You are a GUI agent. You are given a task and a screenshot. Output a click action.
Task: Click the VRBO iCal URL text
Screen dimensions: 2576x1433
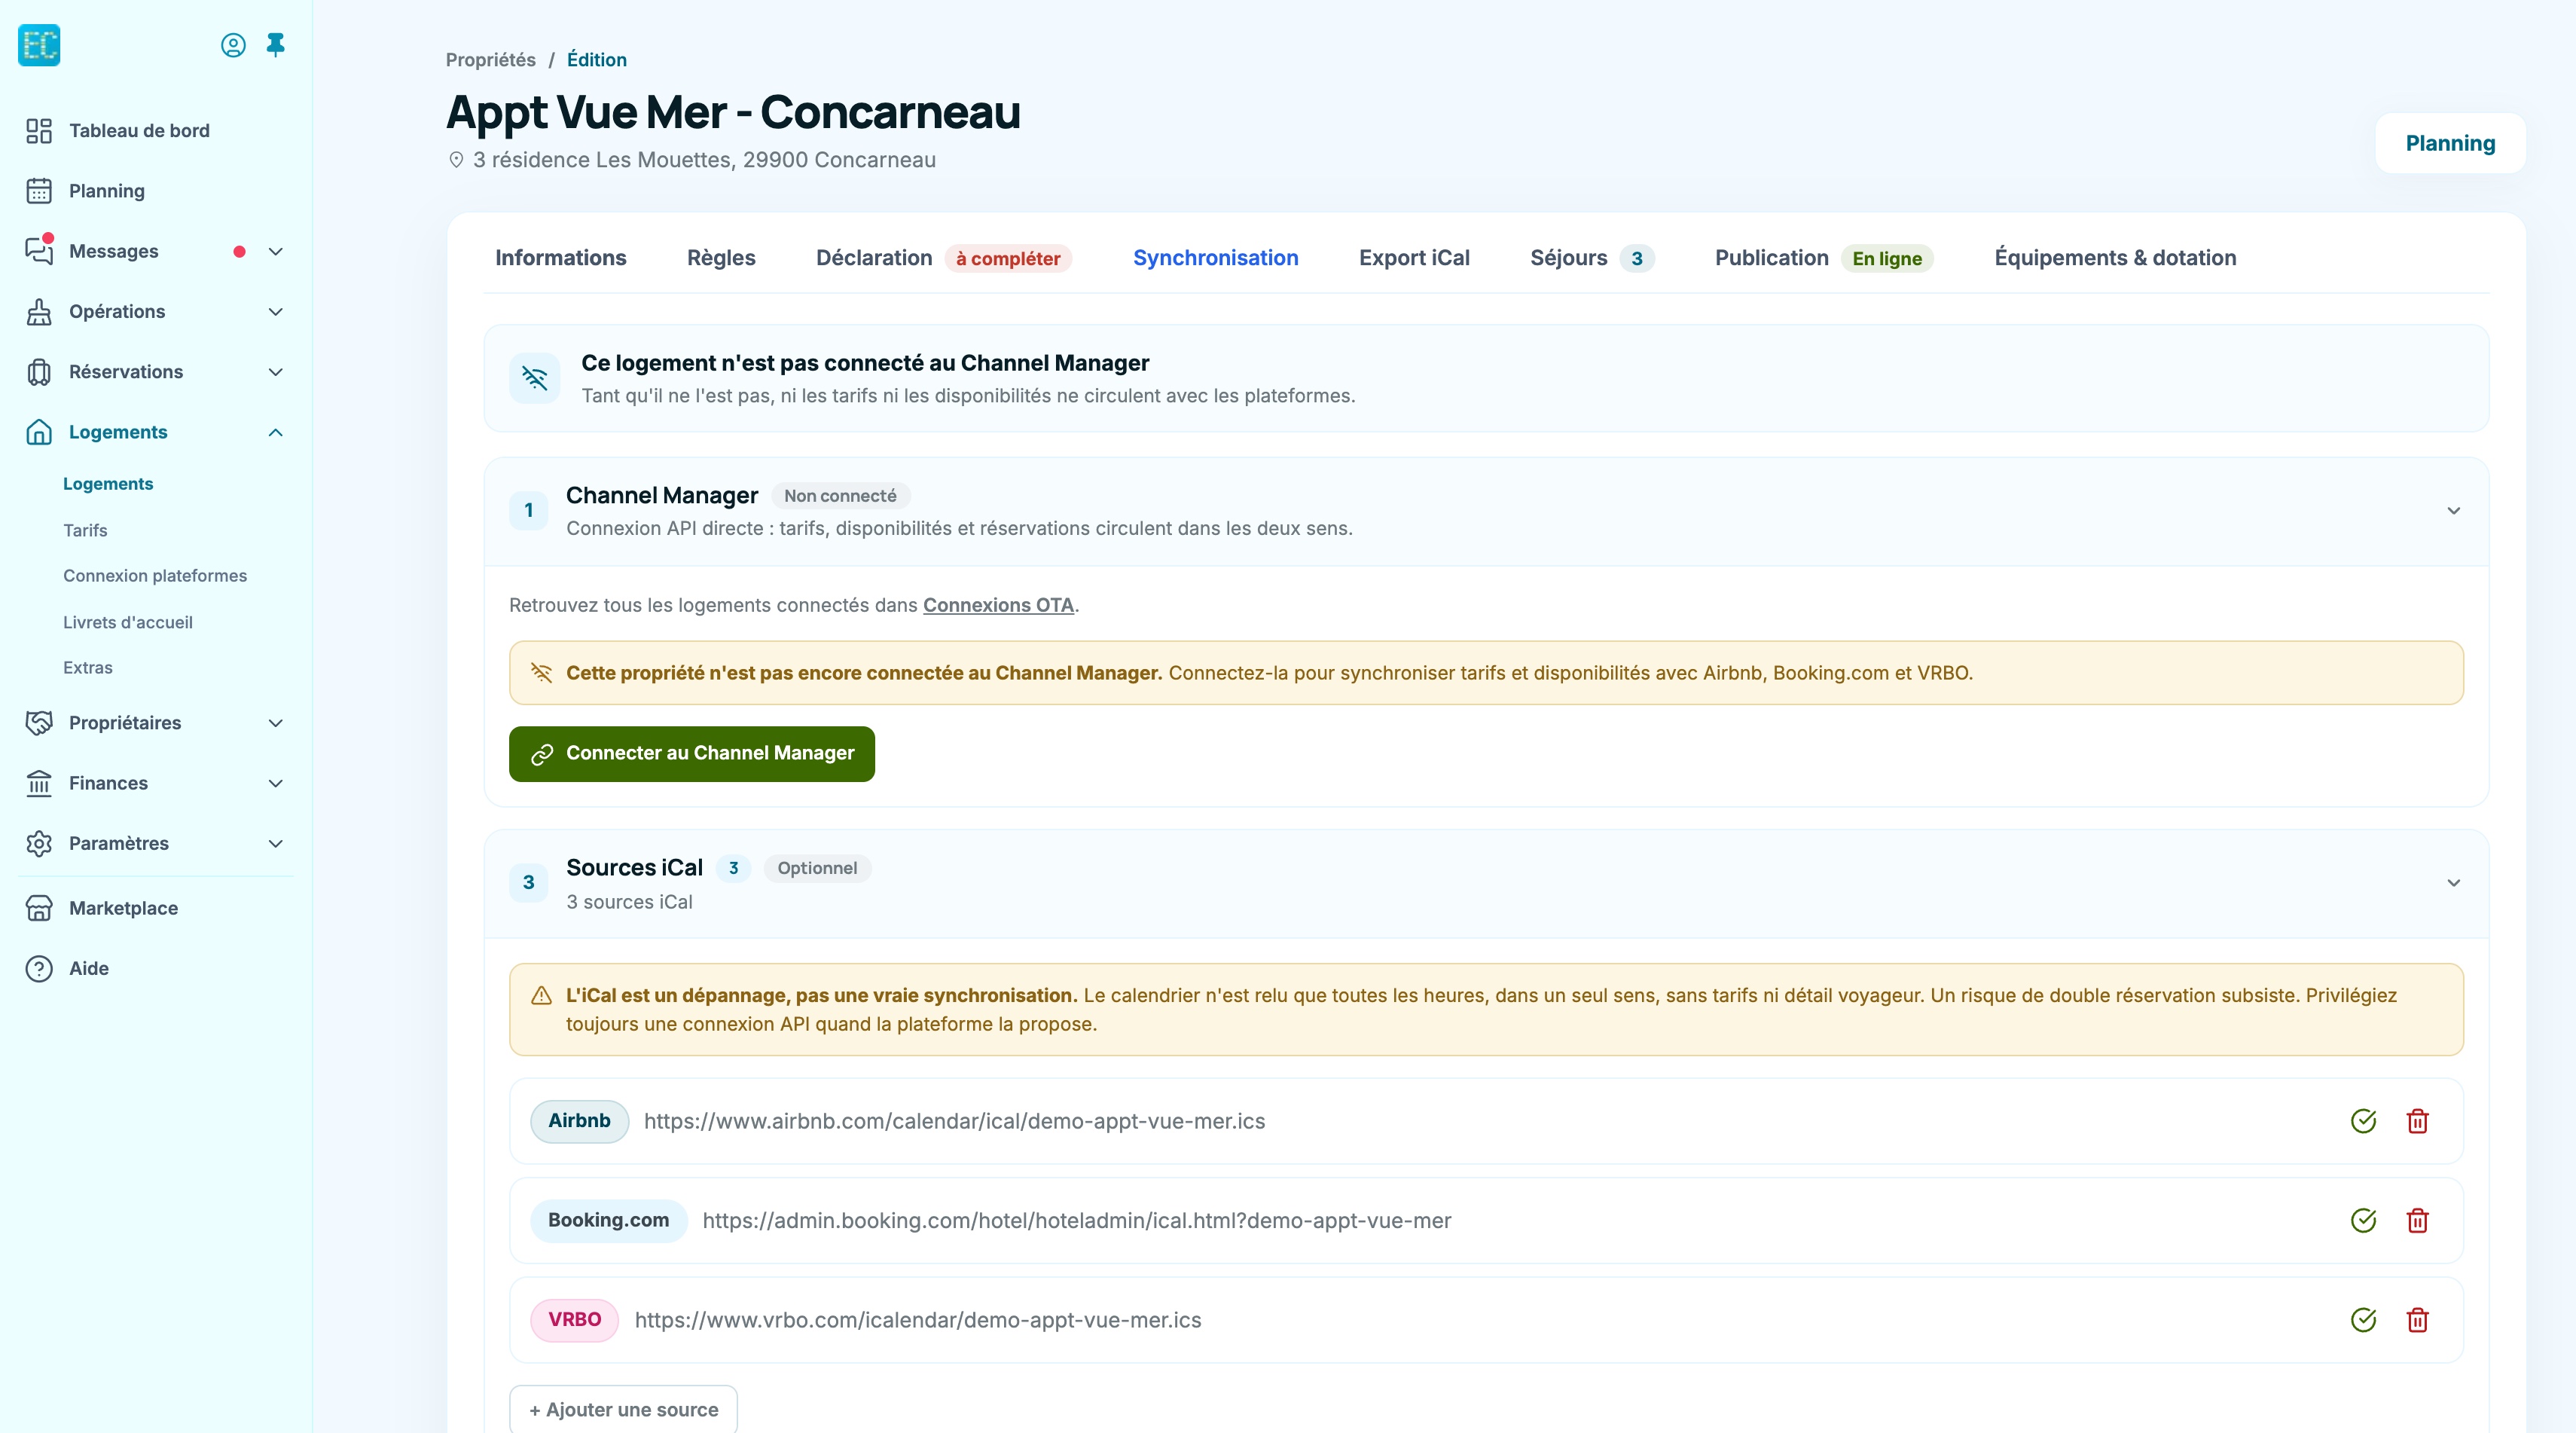[x=918, y=1320]
